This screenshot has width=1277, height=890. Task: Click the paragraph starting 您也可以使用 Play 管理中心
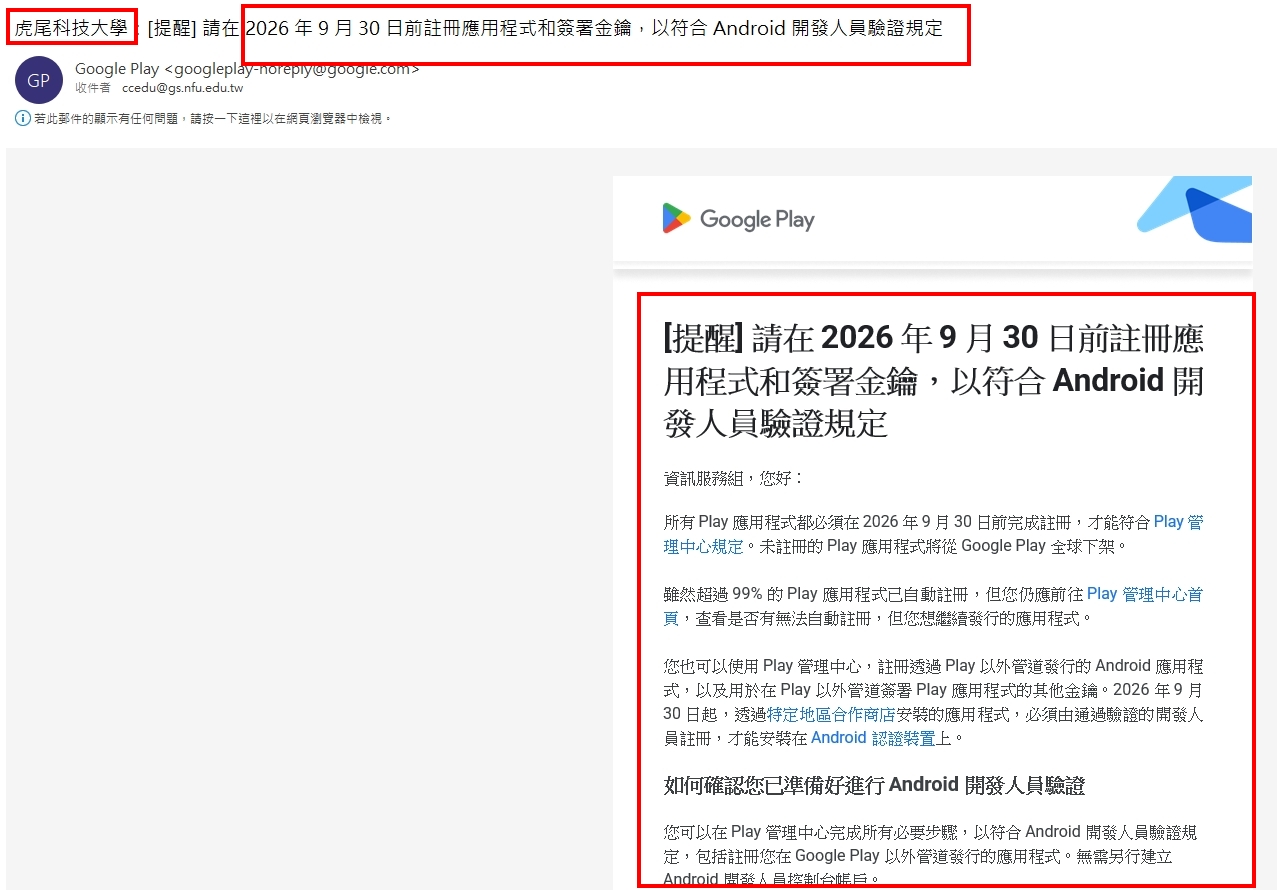[933, 702]
